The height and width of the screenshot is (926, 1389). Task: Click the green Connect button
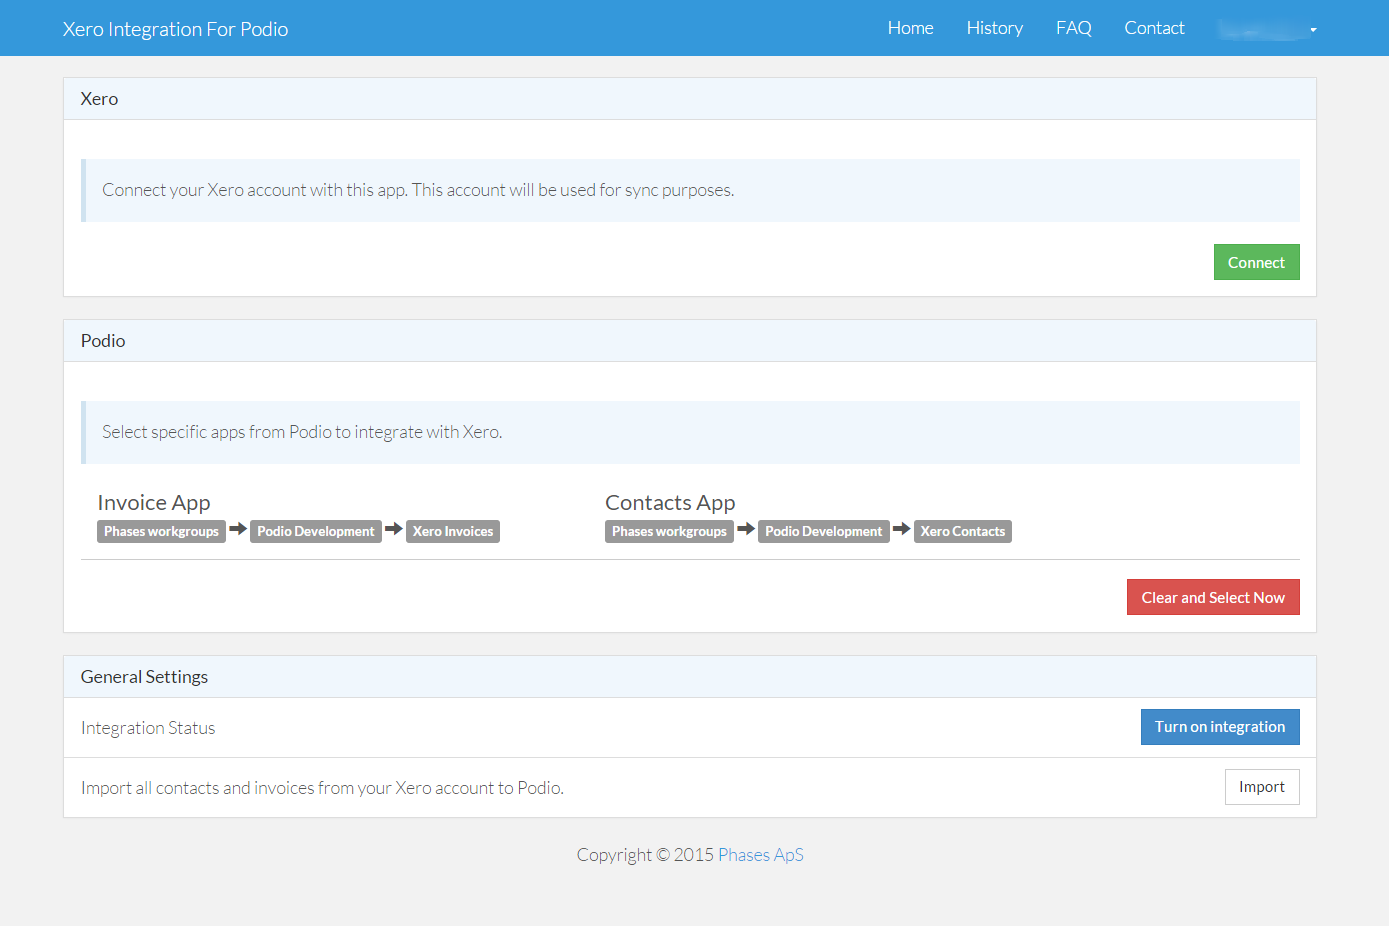click(1256, 262)
